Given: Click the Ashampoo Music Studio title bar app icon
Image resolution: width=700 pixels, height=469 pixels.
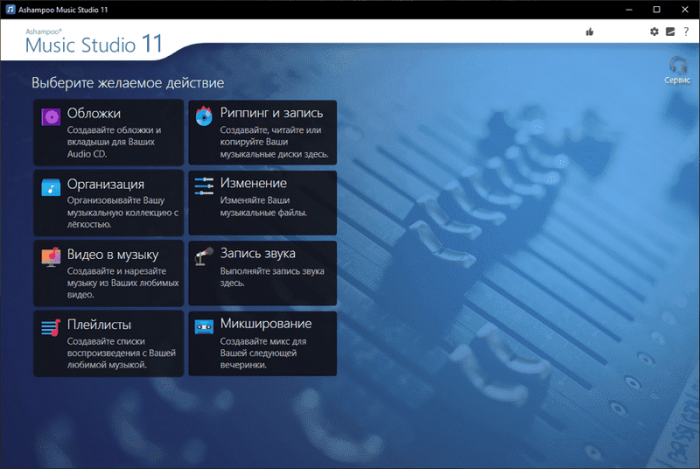Looking at the screenshot, I should pos(10,9).
